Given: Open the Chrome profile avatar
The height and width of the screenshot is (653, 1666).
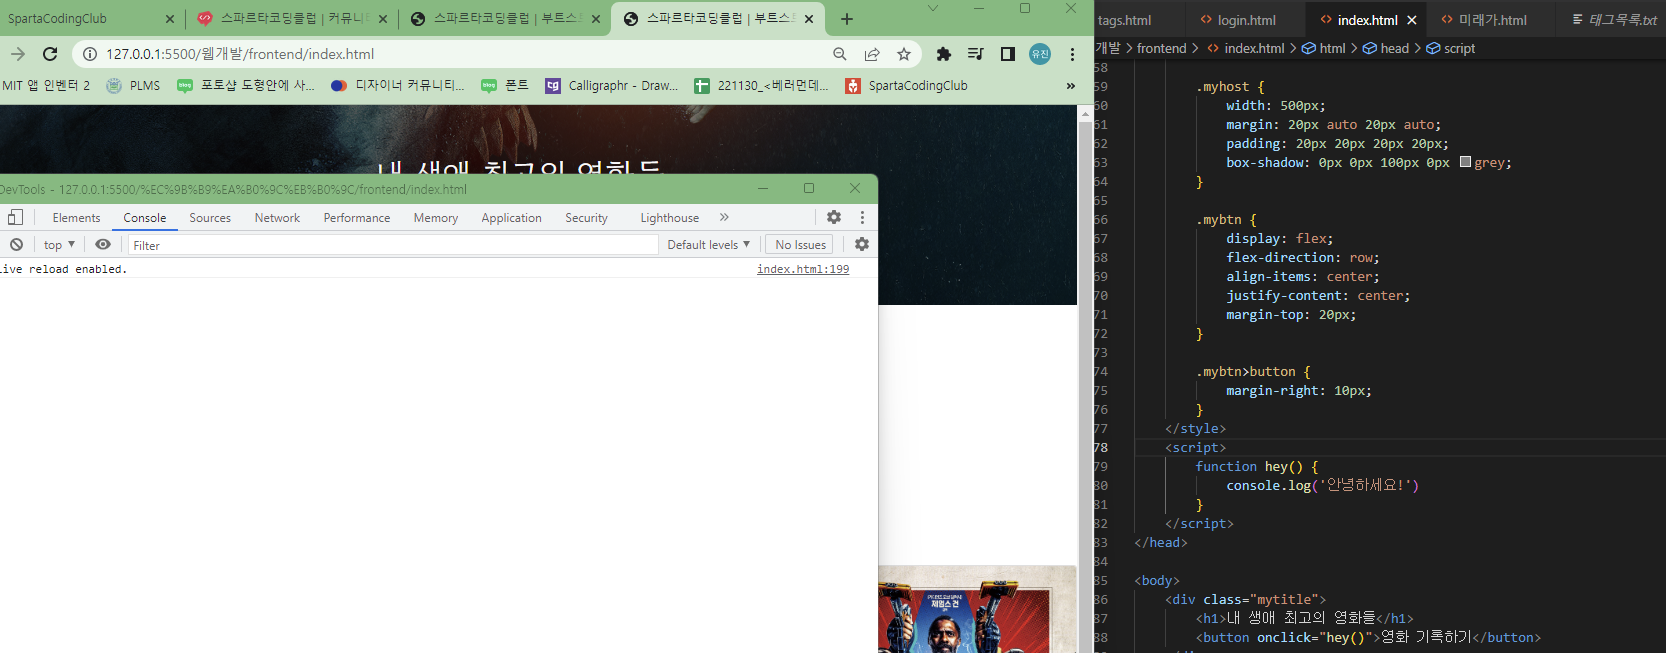Looking at the screenshot, I should tap(1040, 54).
